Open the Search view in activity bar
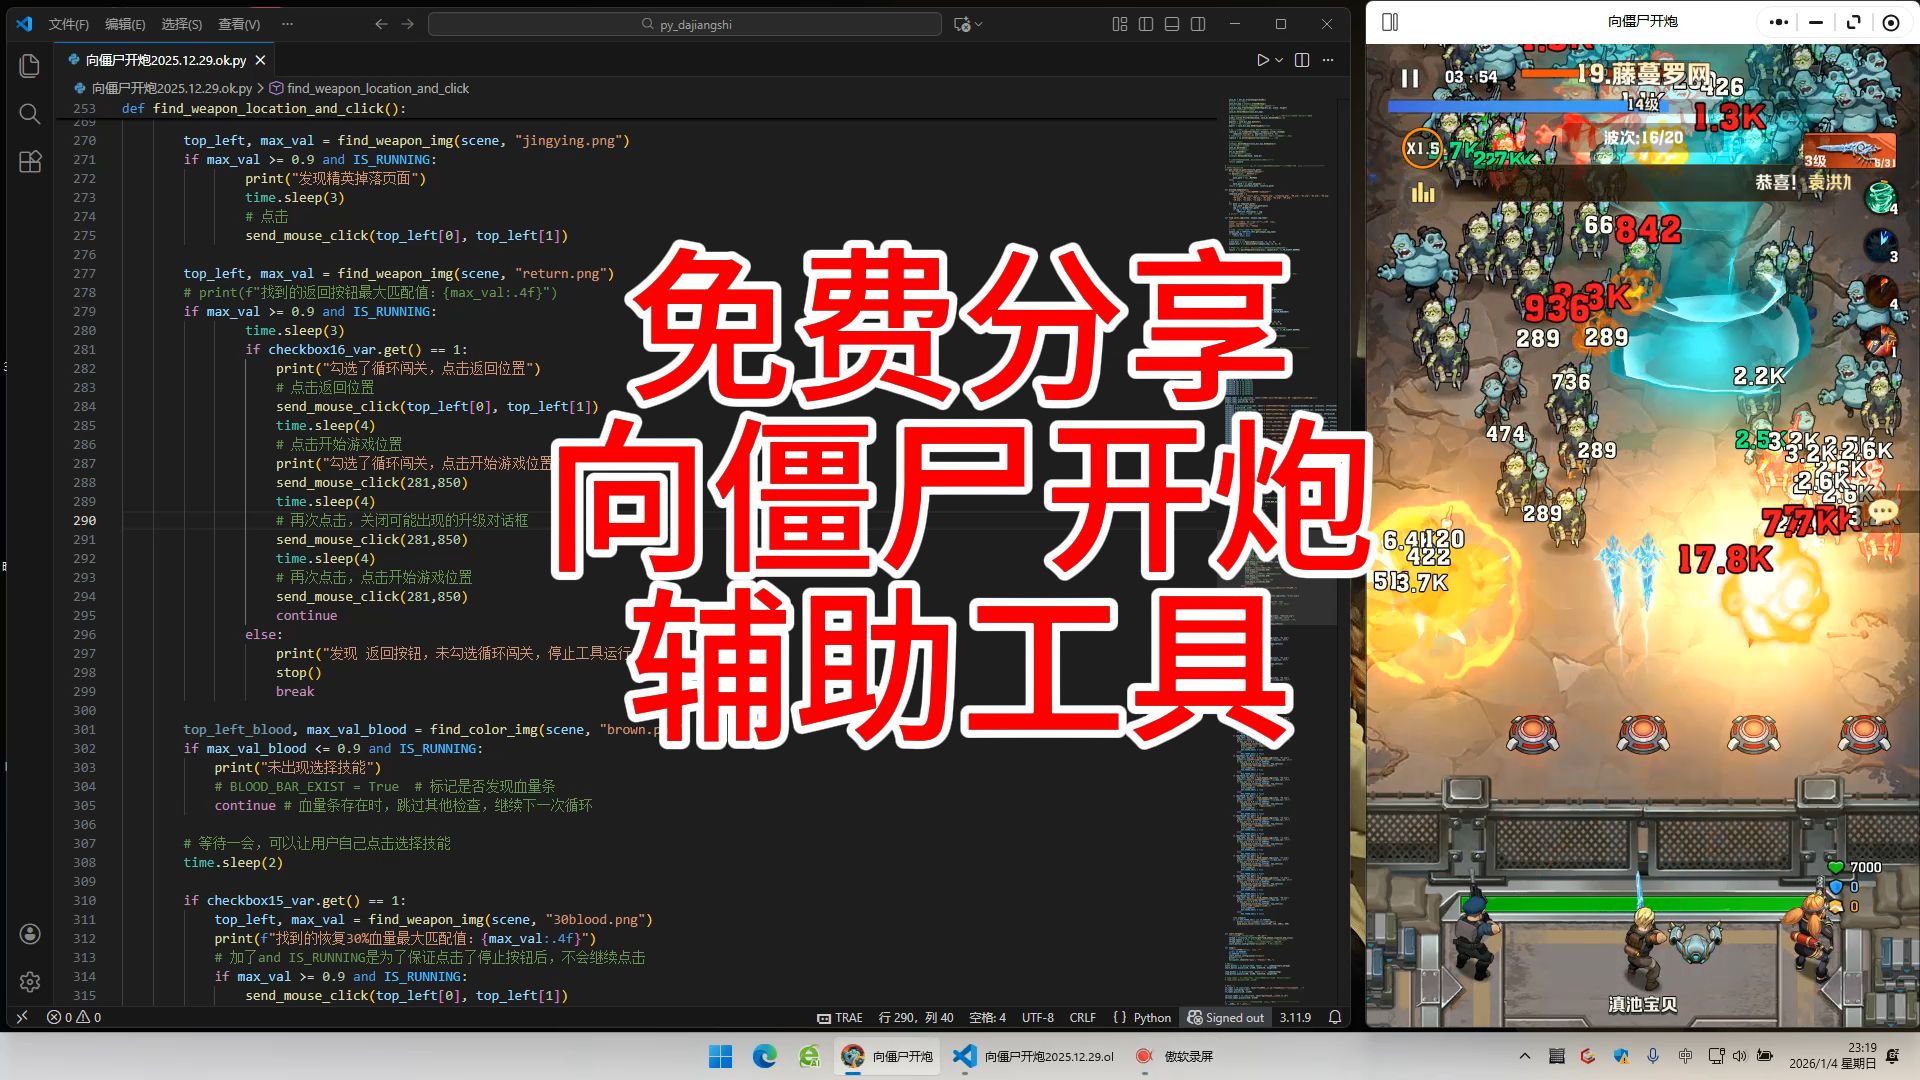1920x1080 pixels. (x=30, y=114)
